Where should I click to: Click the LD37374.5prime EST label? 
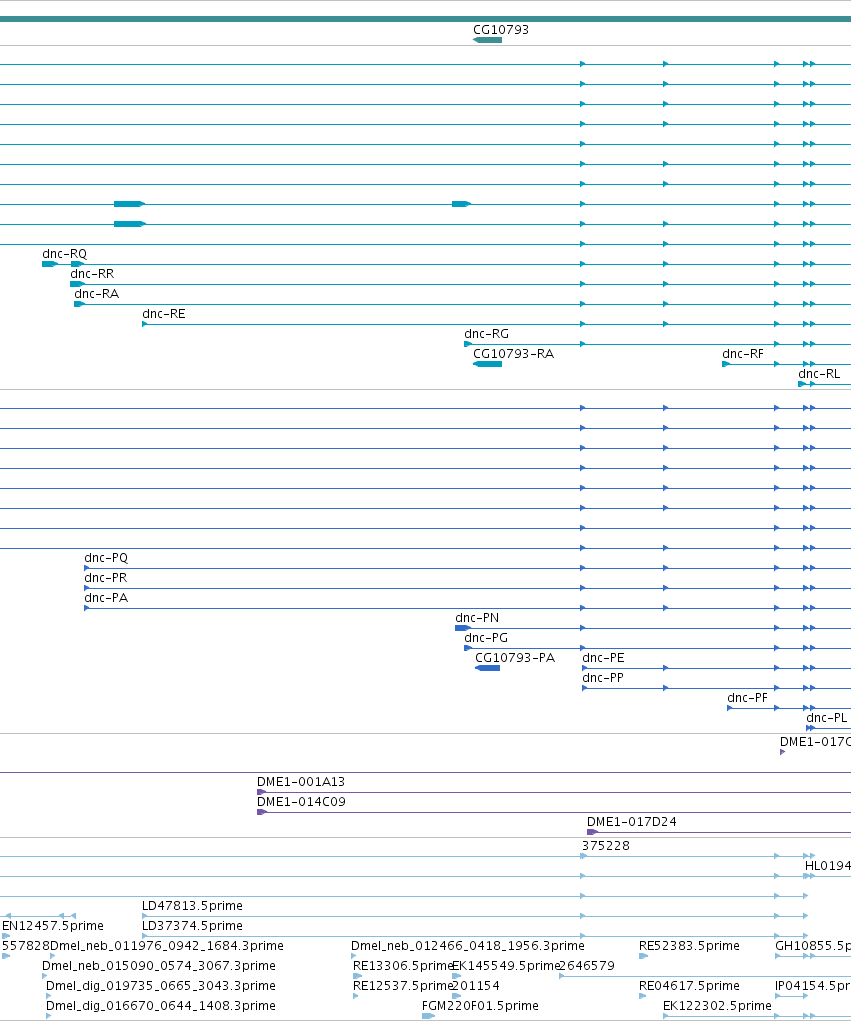click(x=192, y=926)
